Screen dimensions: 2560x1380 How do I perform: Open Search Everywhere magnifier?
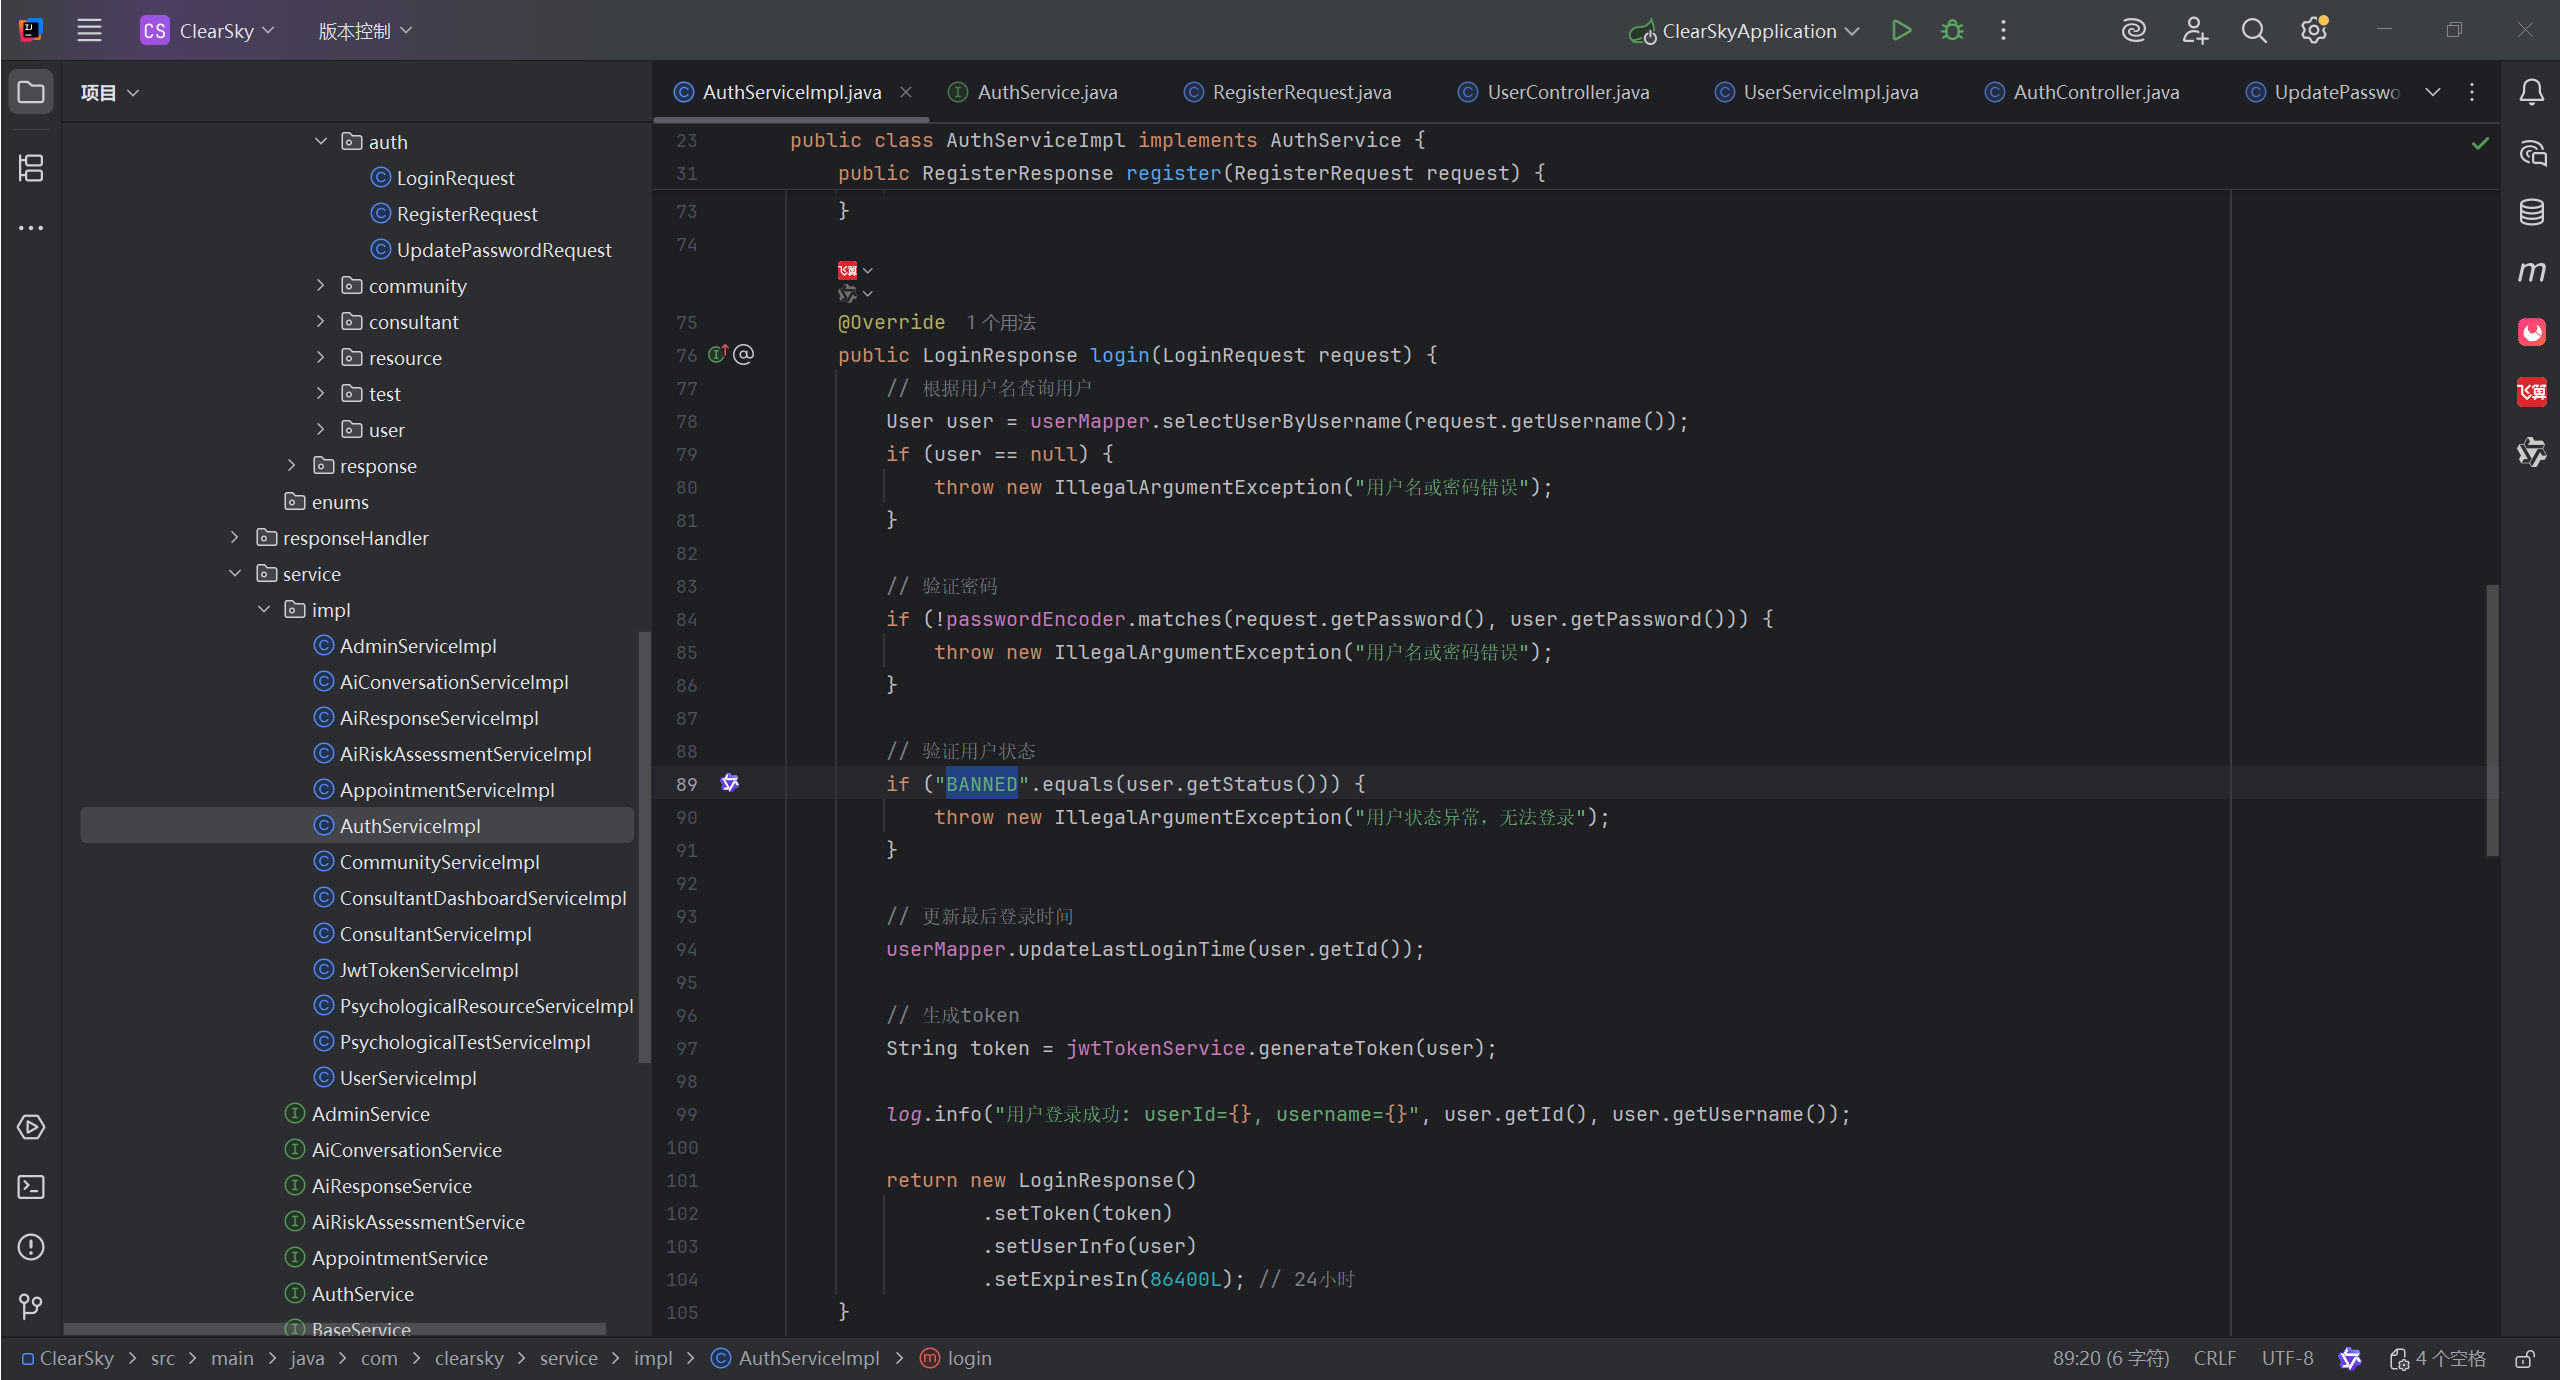(x=2253, y=31)
